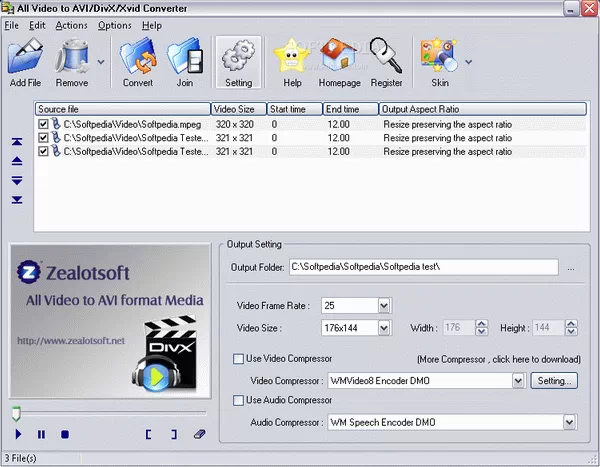Click the Zealotsoft preview banner image
The width and height of the screenshot is (600, 467).
point(110,321)
